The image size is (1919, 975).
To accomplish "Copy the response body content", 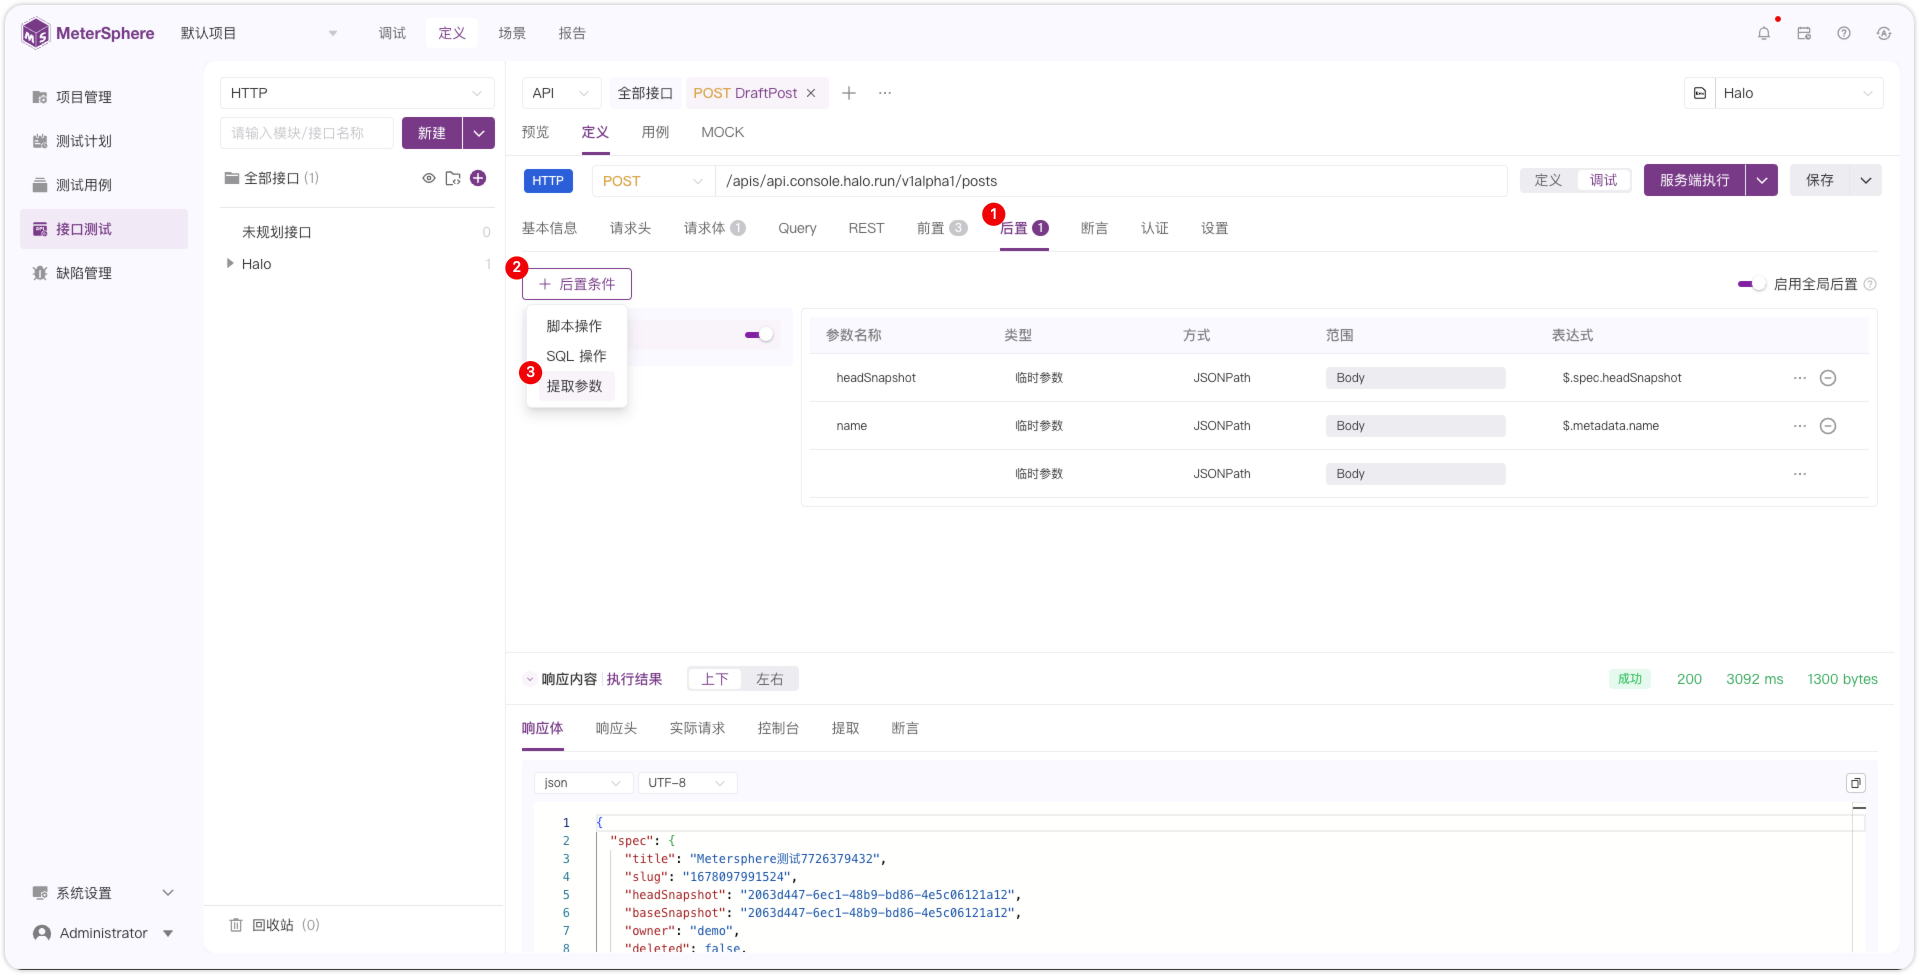I will click(x=1856, y=783).
